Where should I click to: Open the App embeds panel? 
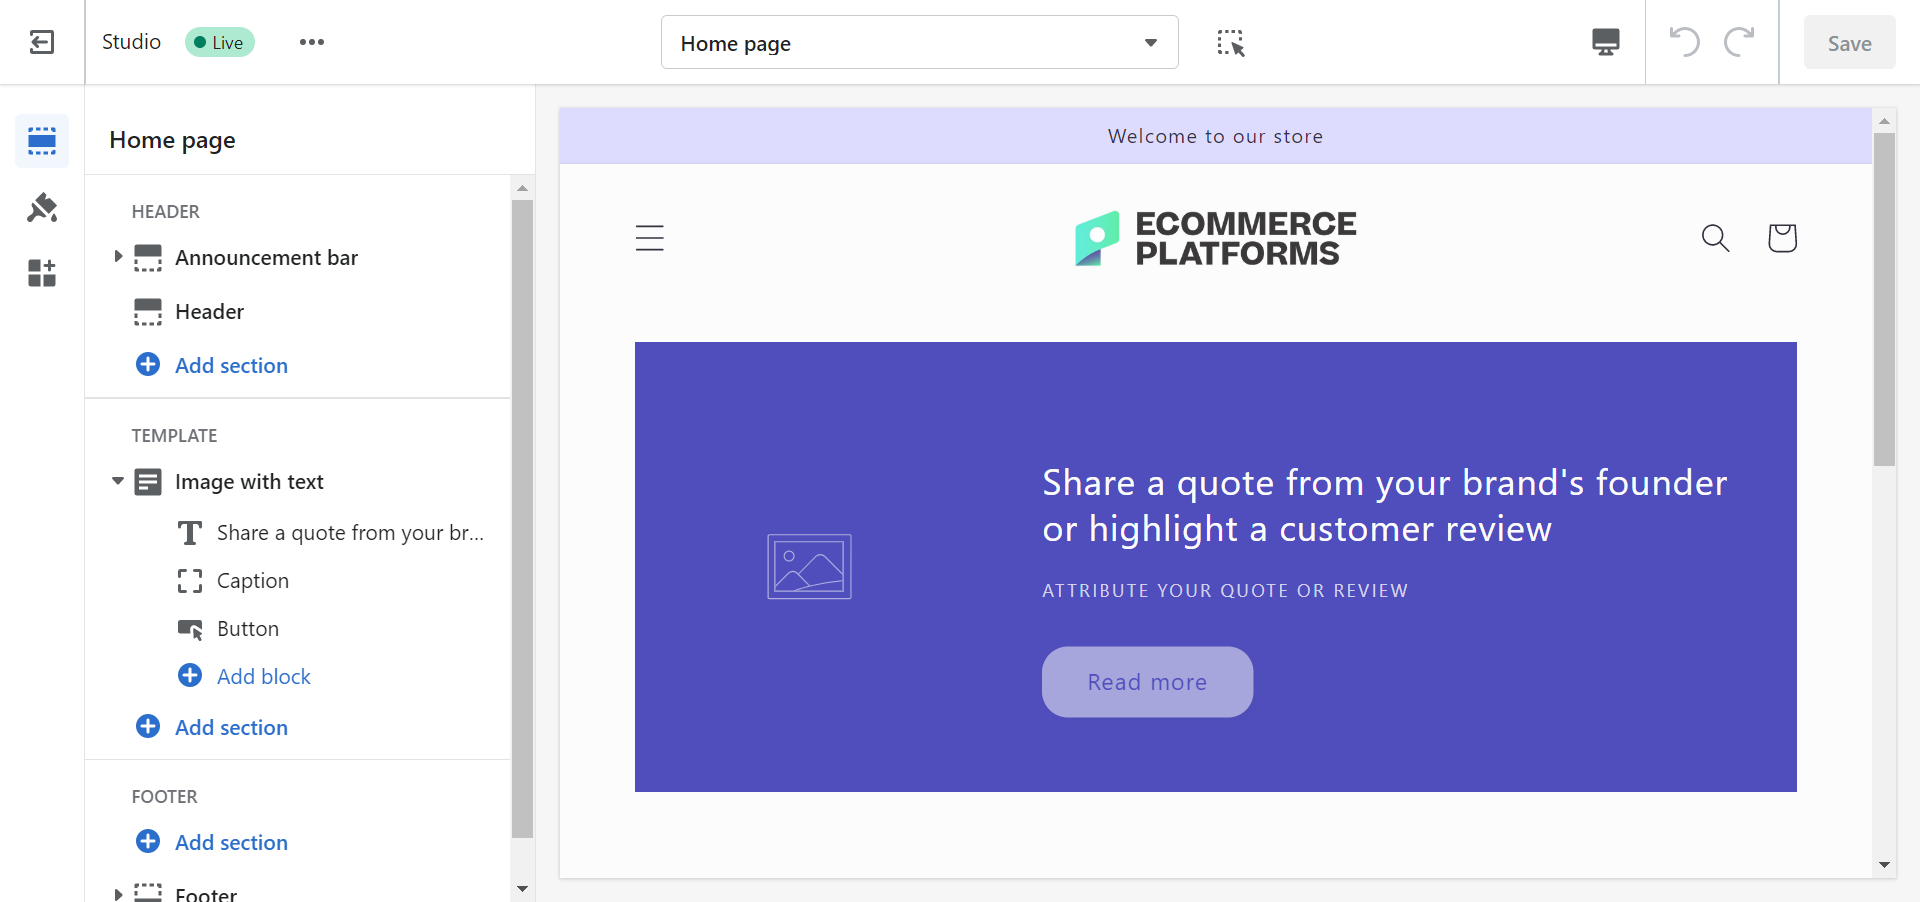pos(41,272)
